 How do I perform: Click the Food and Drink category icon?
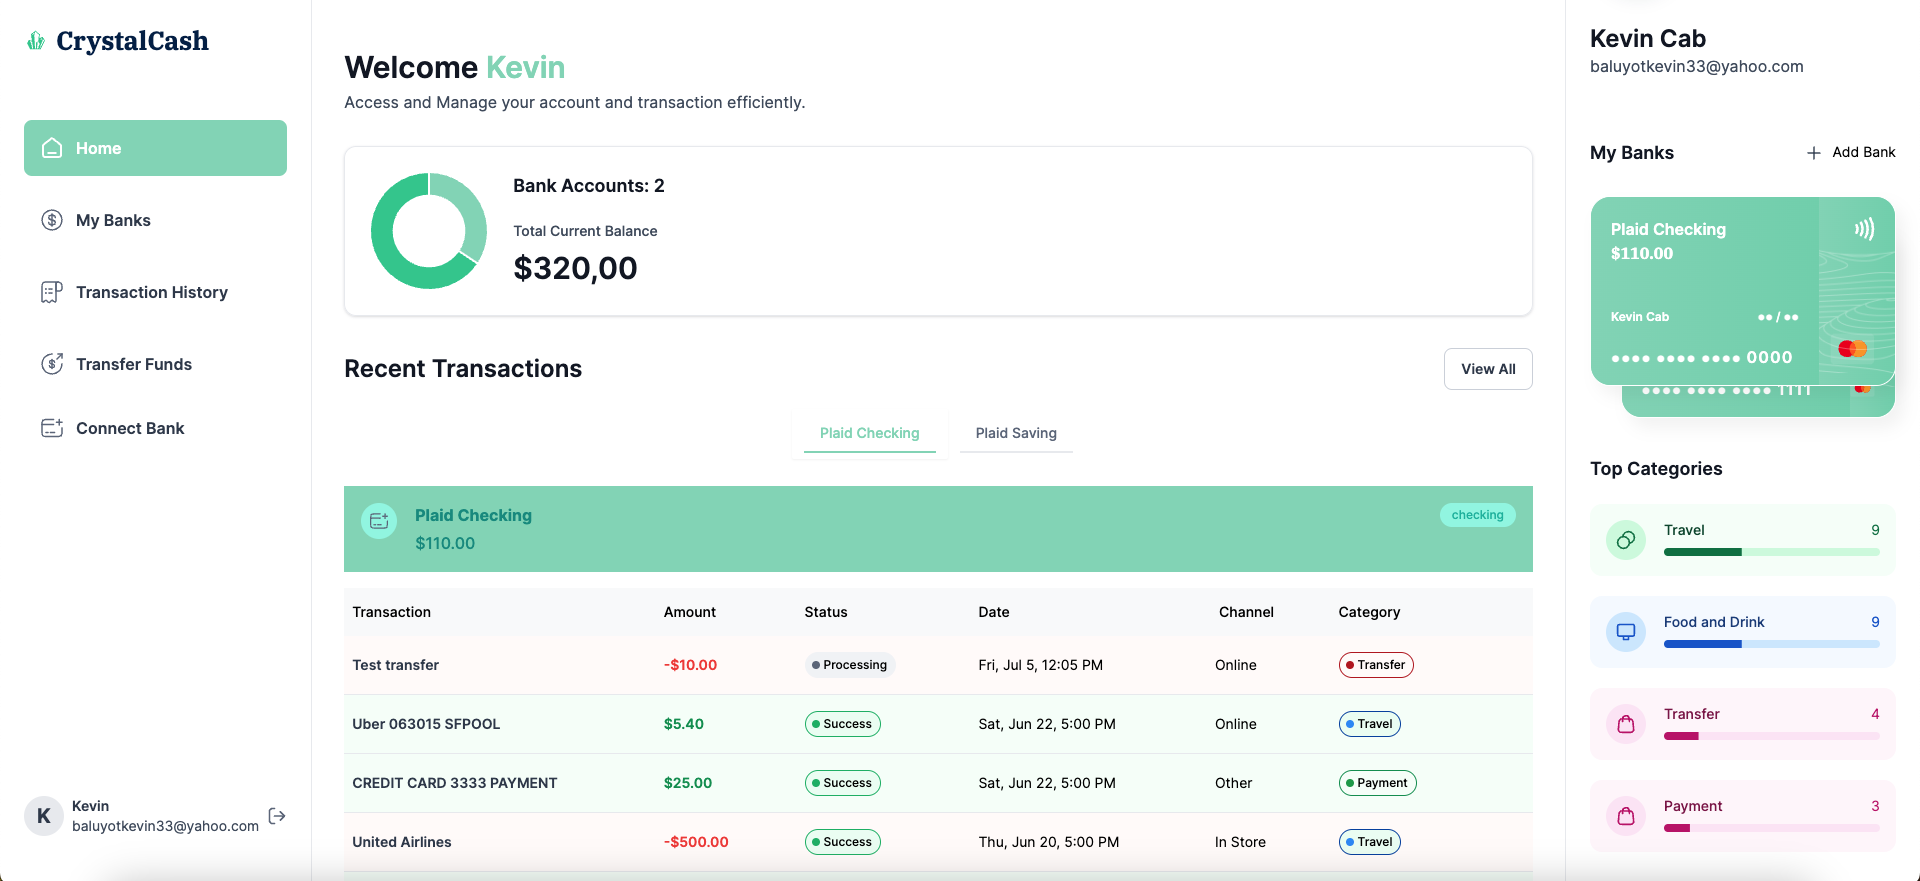tap(1626, 632)
